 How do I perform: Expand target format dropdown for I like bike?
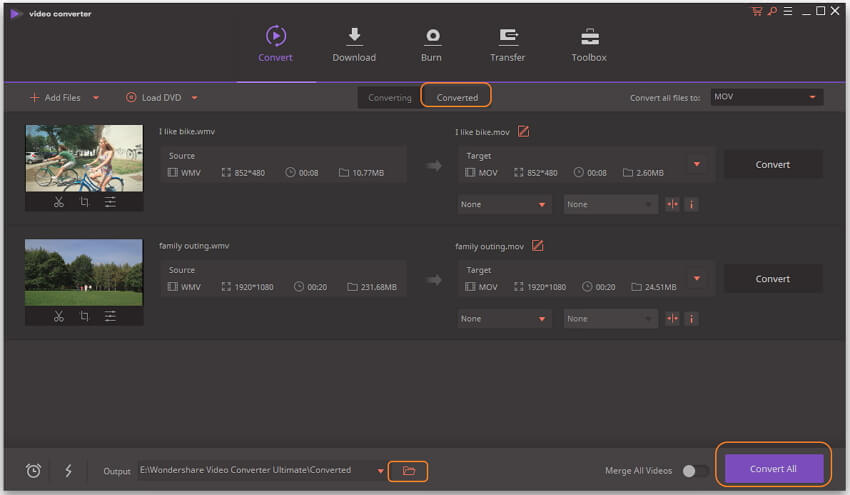point(697,164)
